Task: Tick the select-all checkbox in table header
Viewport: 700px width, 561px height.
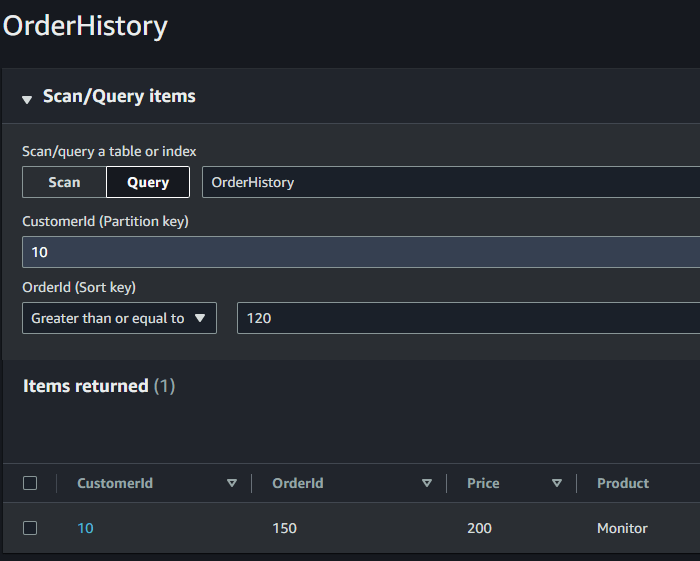Action: pos(30,483)
